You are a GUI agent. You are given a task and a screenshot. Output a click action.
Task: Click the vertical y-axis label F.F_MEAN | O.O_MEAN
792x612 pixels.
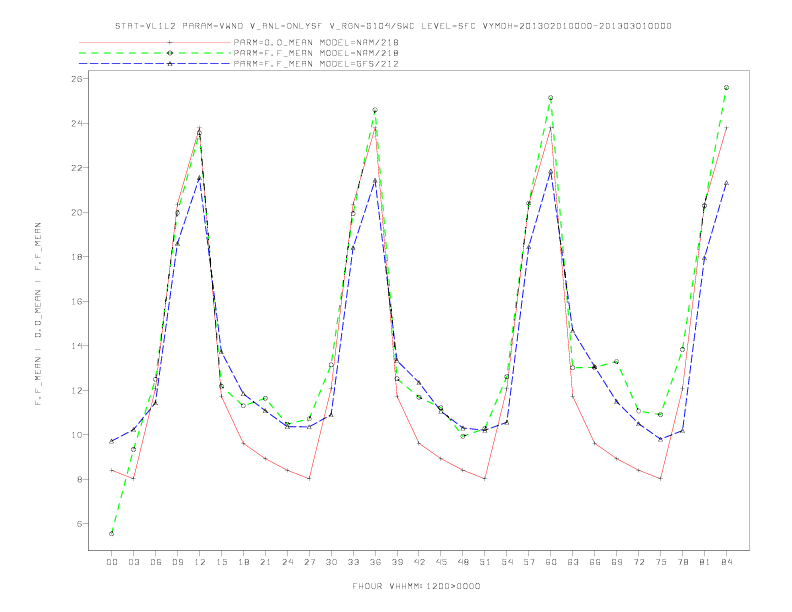[38, 314]
